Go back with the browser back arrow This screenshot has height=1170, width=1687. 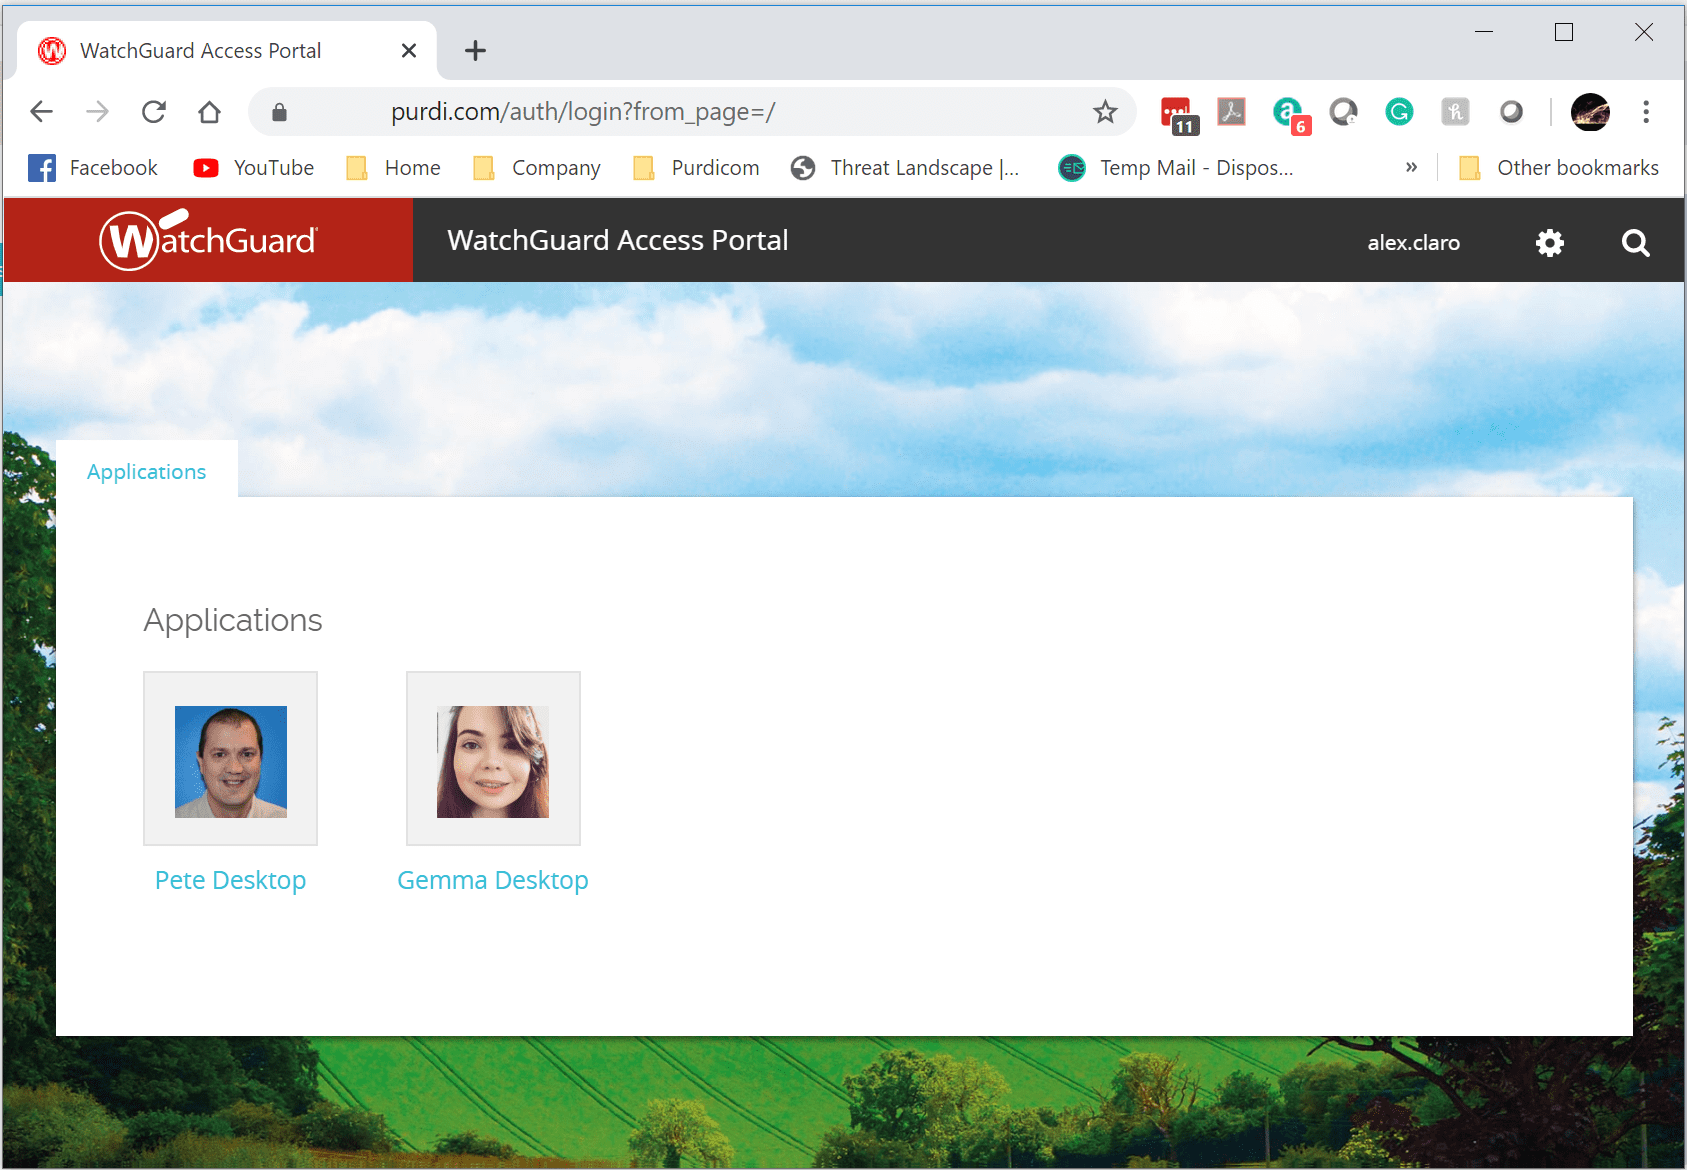(41, 111)
